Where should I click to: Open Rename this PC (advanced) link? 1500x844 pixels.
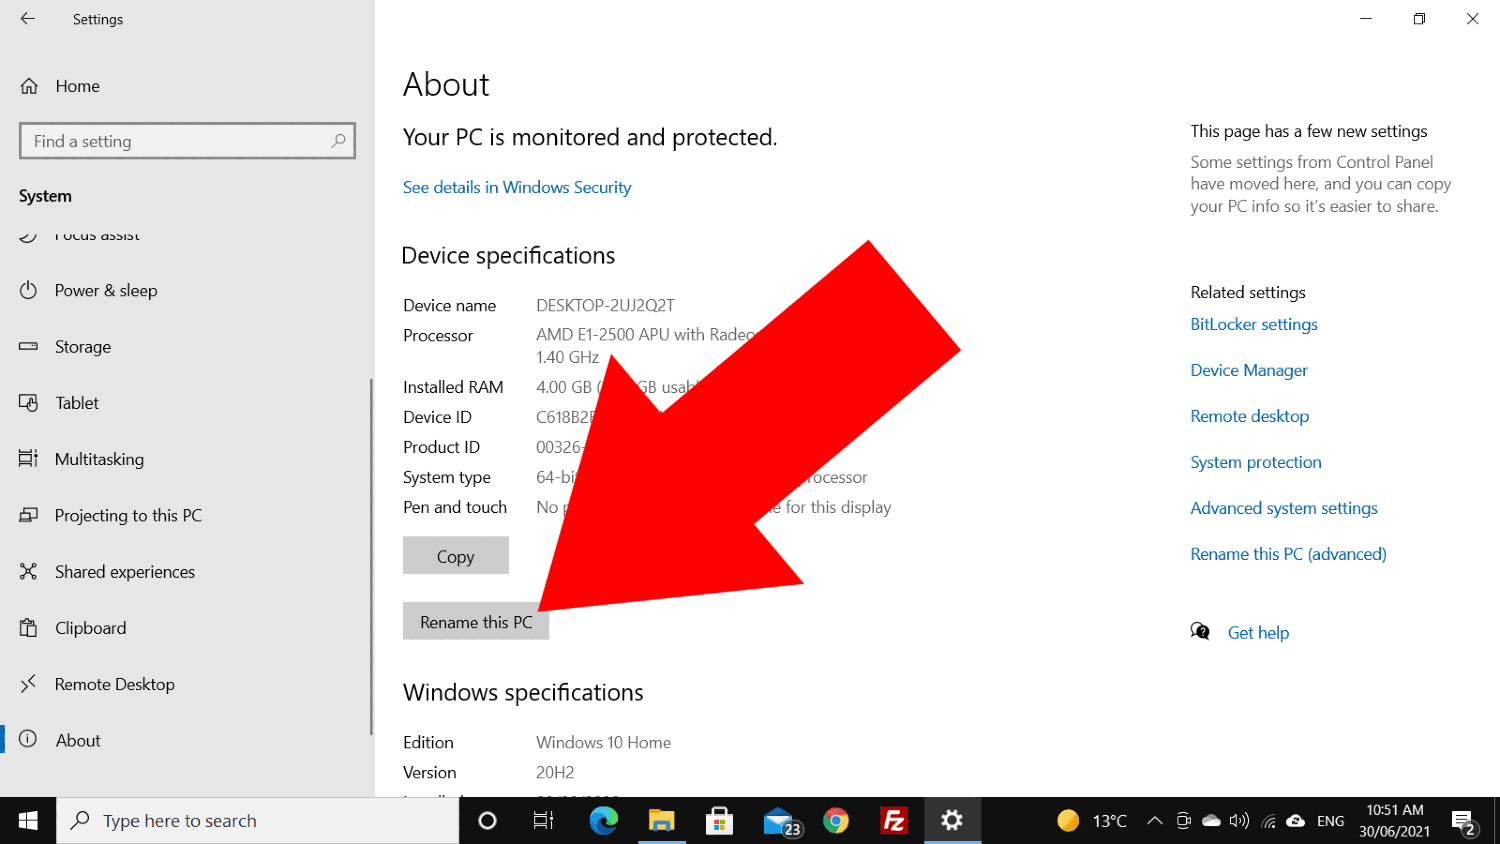pyautogui.click(x=1288, y=554)
